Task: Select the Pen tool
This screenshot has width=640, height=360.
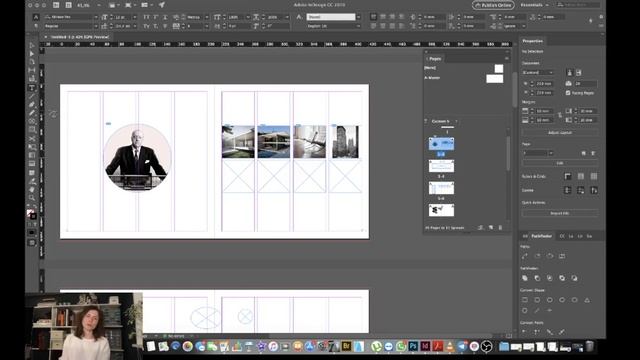Action: (32, 104)
